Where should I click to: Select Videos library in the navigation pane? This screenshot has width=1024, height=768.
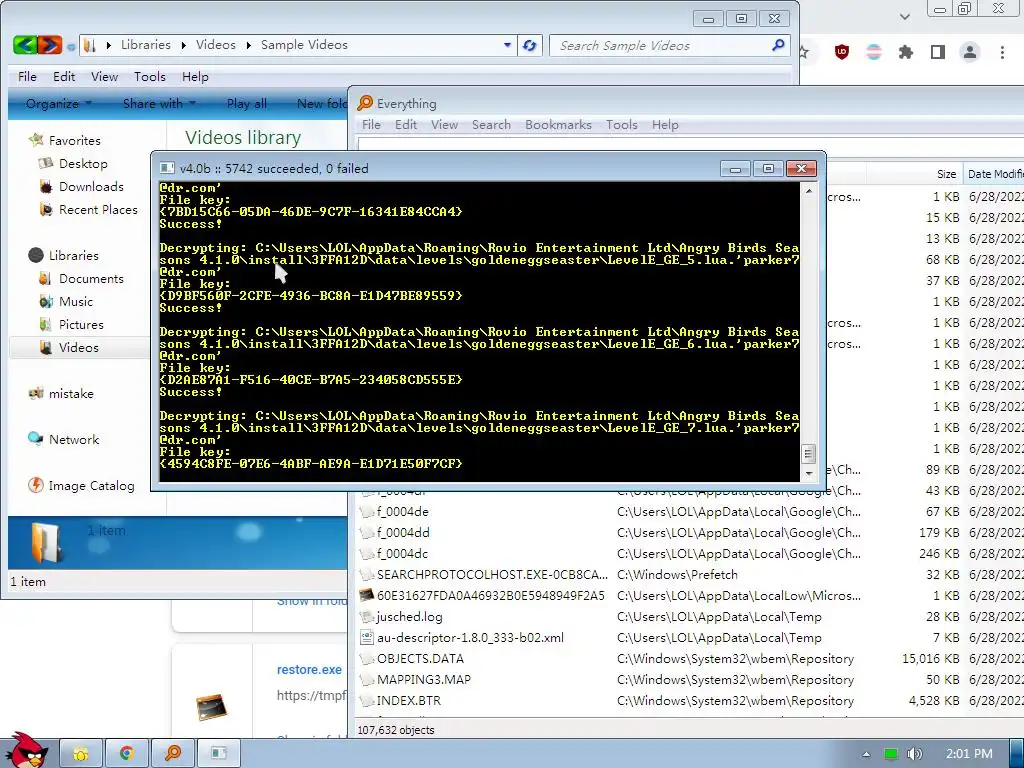[78, 347]
